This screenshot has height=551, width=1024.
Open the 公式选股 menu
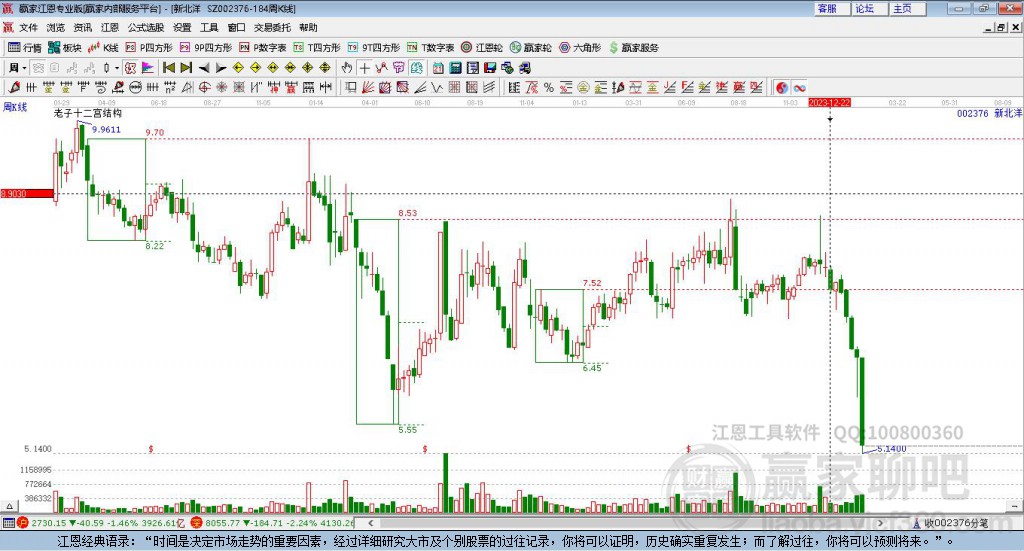tap(146, 27)
